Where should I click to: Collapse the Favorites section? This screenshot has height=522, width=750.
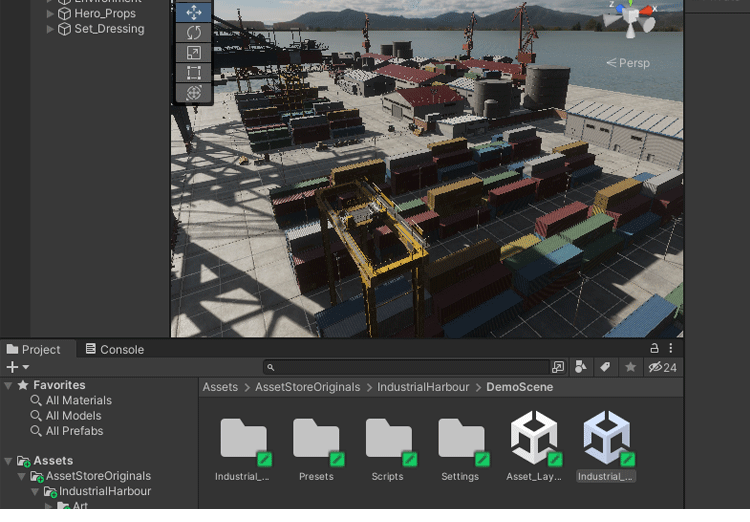(8, 385)
